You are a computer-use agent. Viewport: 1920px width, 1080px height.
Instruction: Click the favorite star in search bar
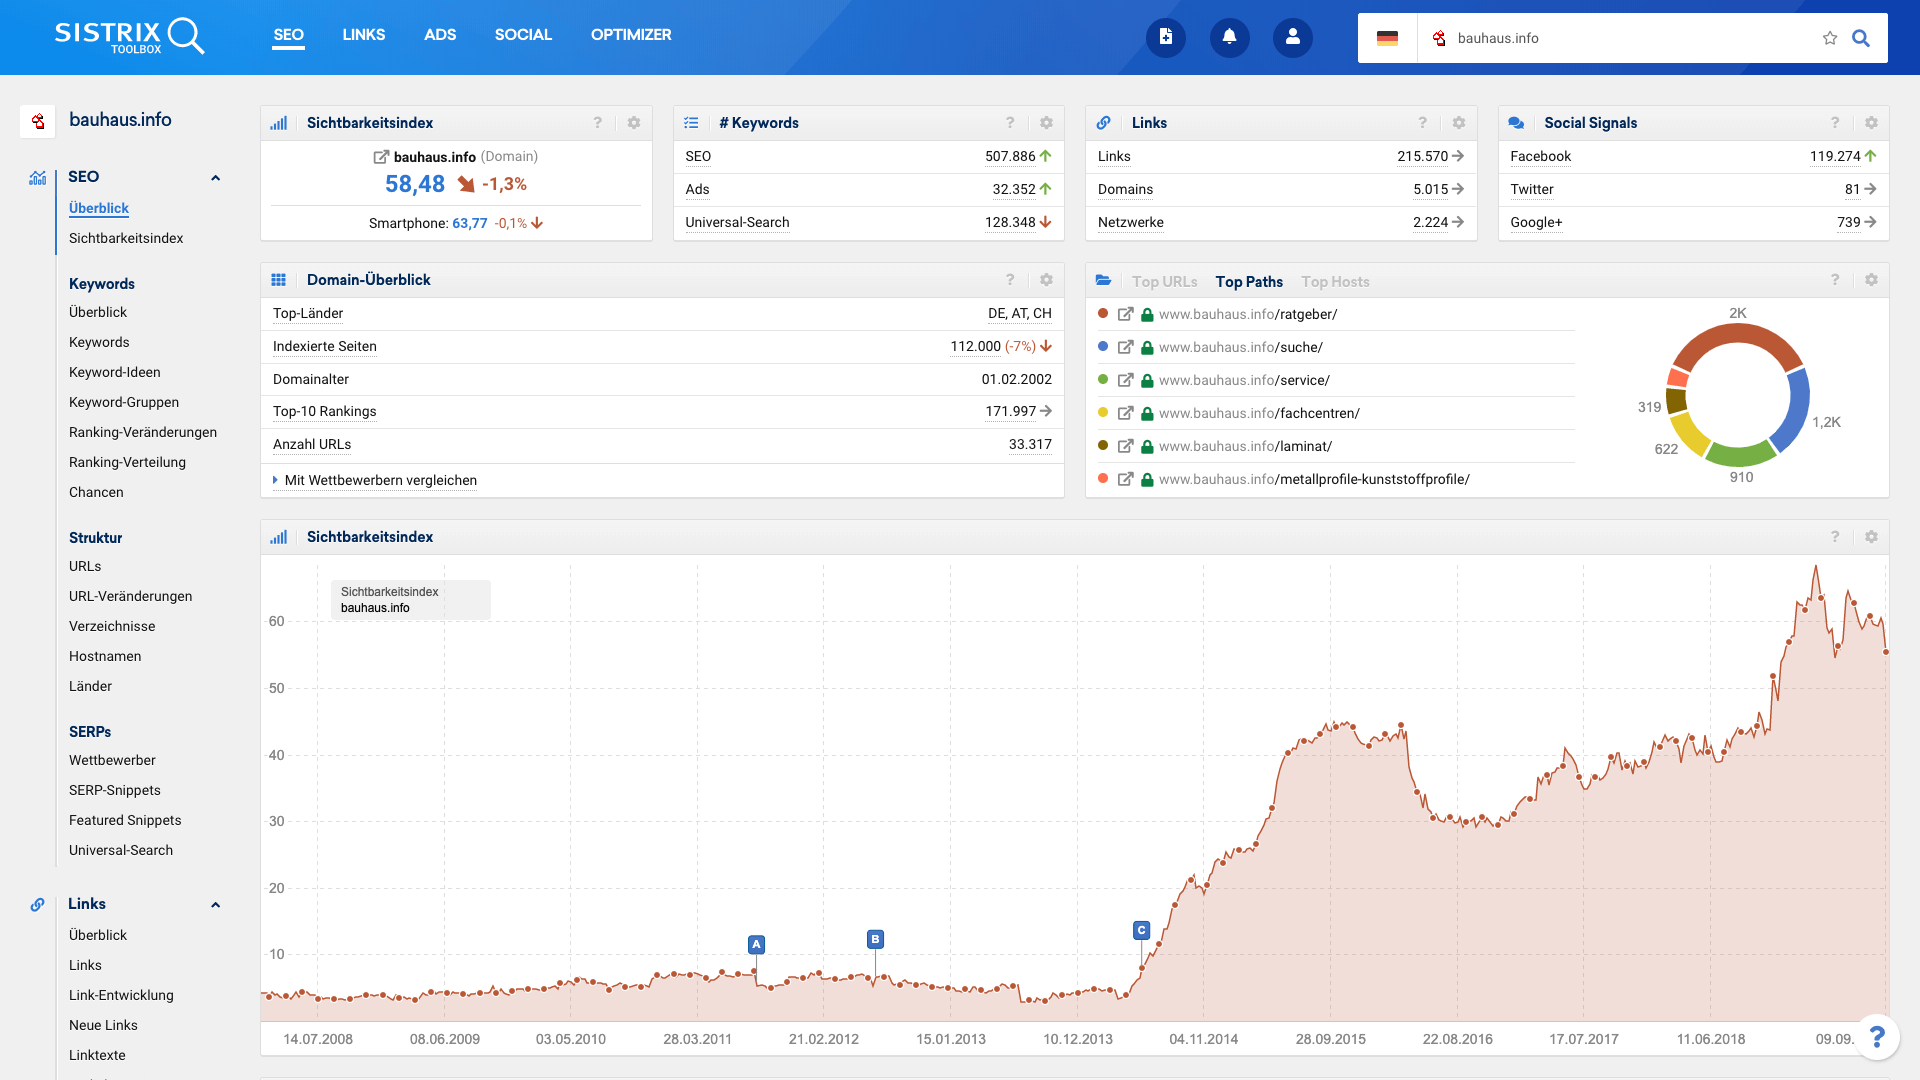pos(1829,38)
